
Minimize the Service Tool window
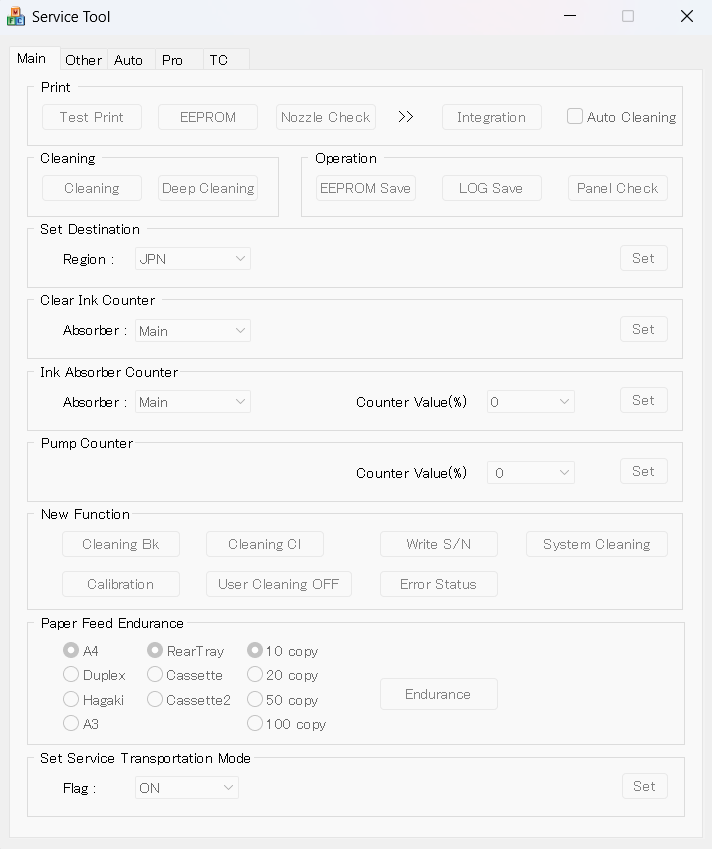tap(570, 16)
